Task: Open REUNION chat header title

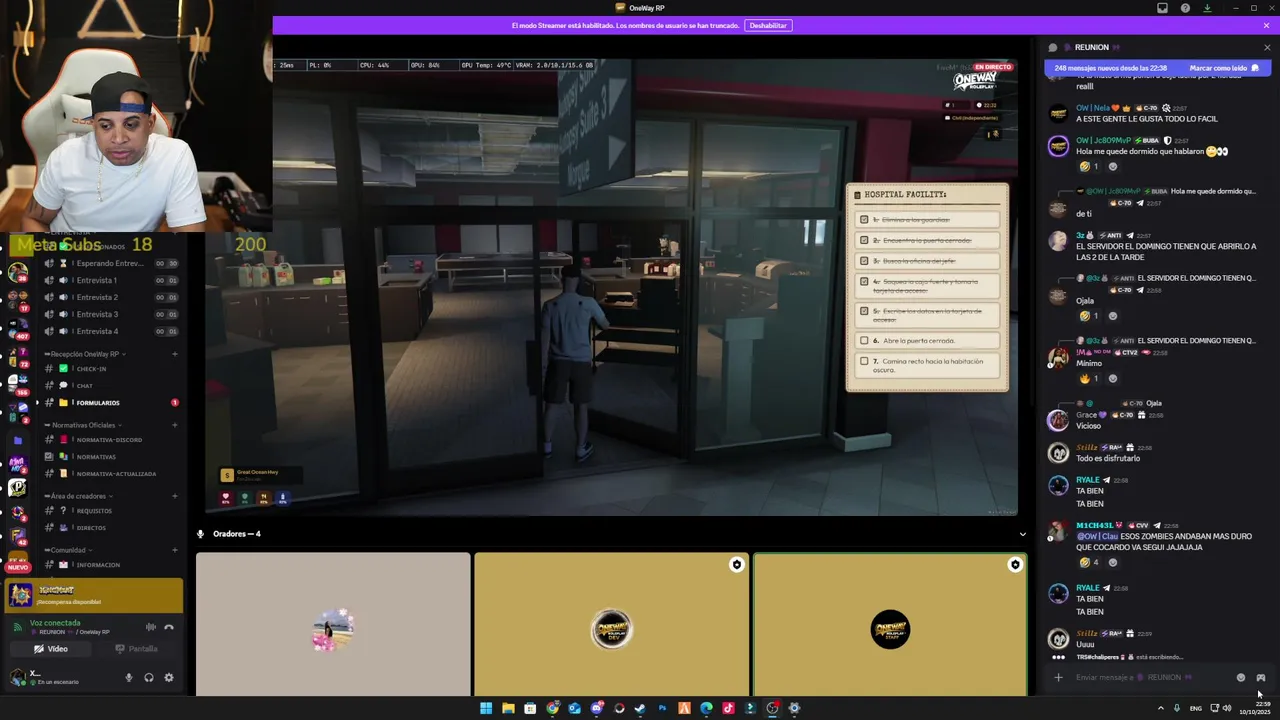Action: [1091, 47]
